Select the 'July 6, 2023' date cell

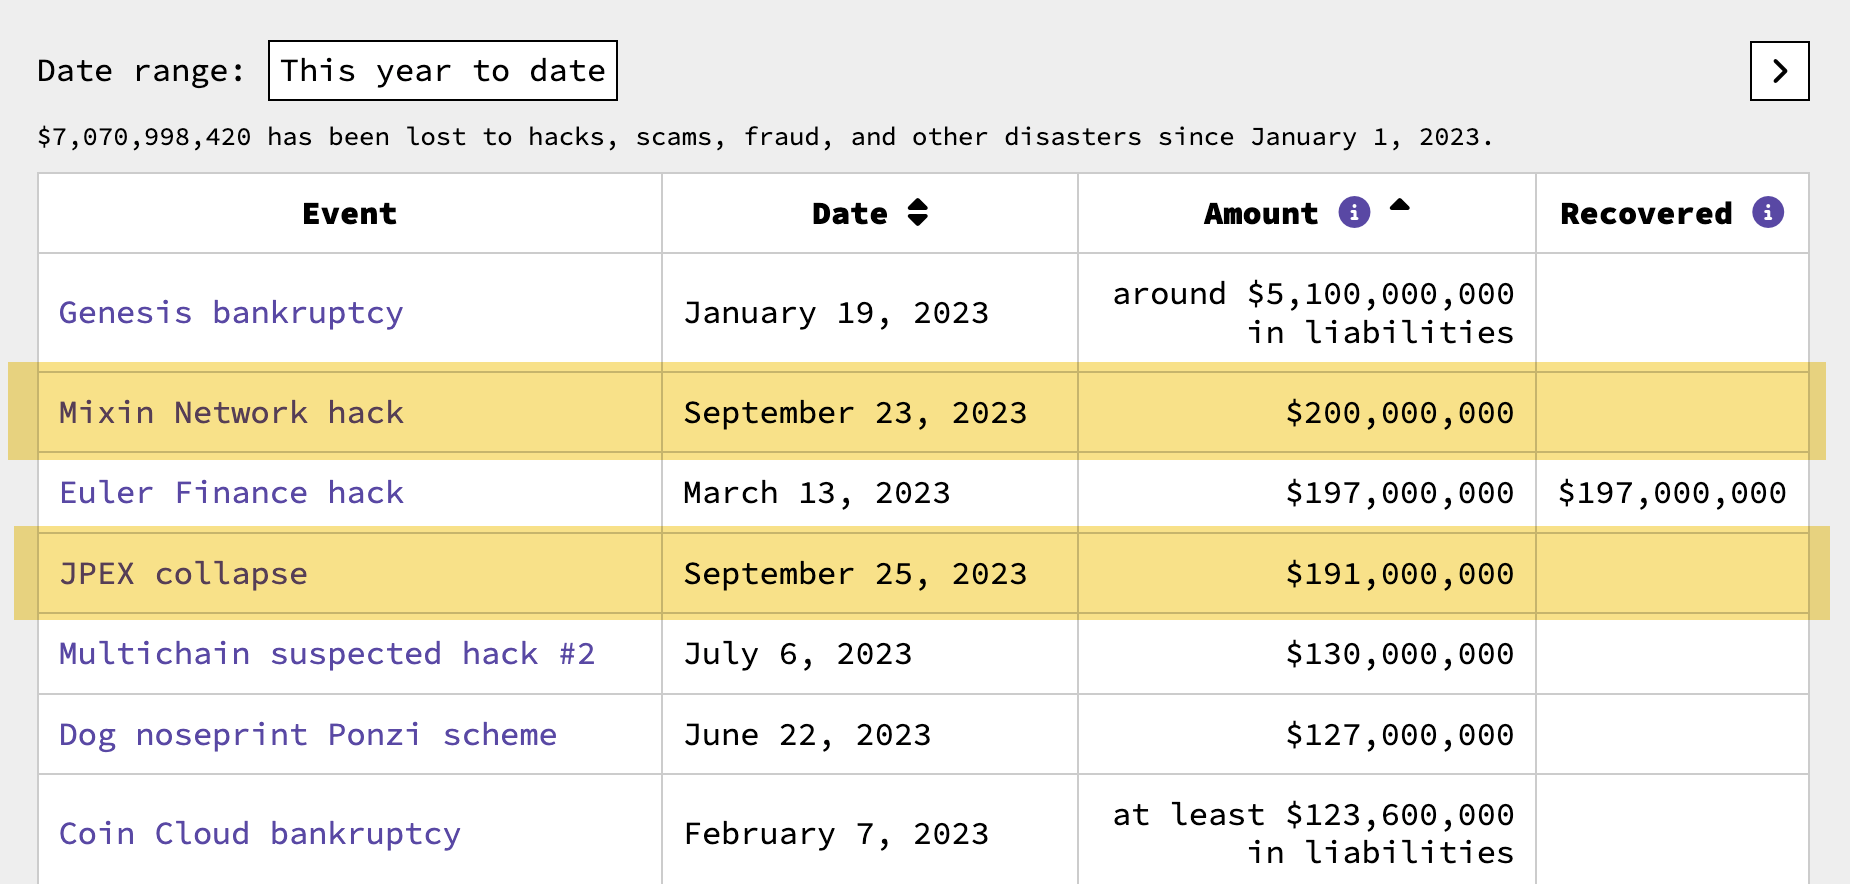click(x=870, y=654)
